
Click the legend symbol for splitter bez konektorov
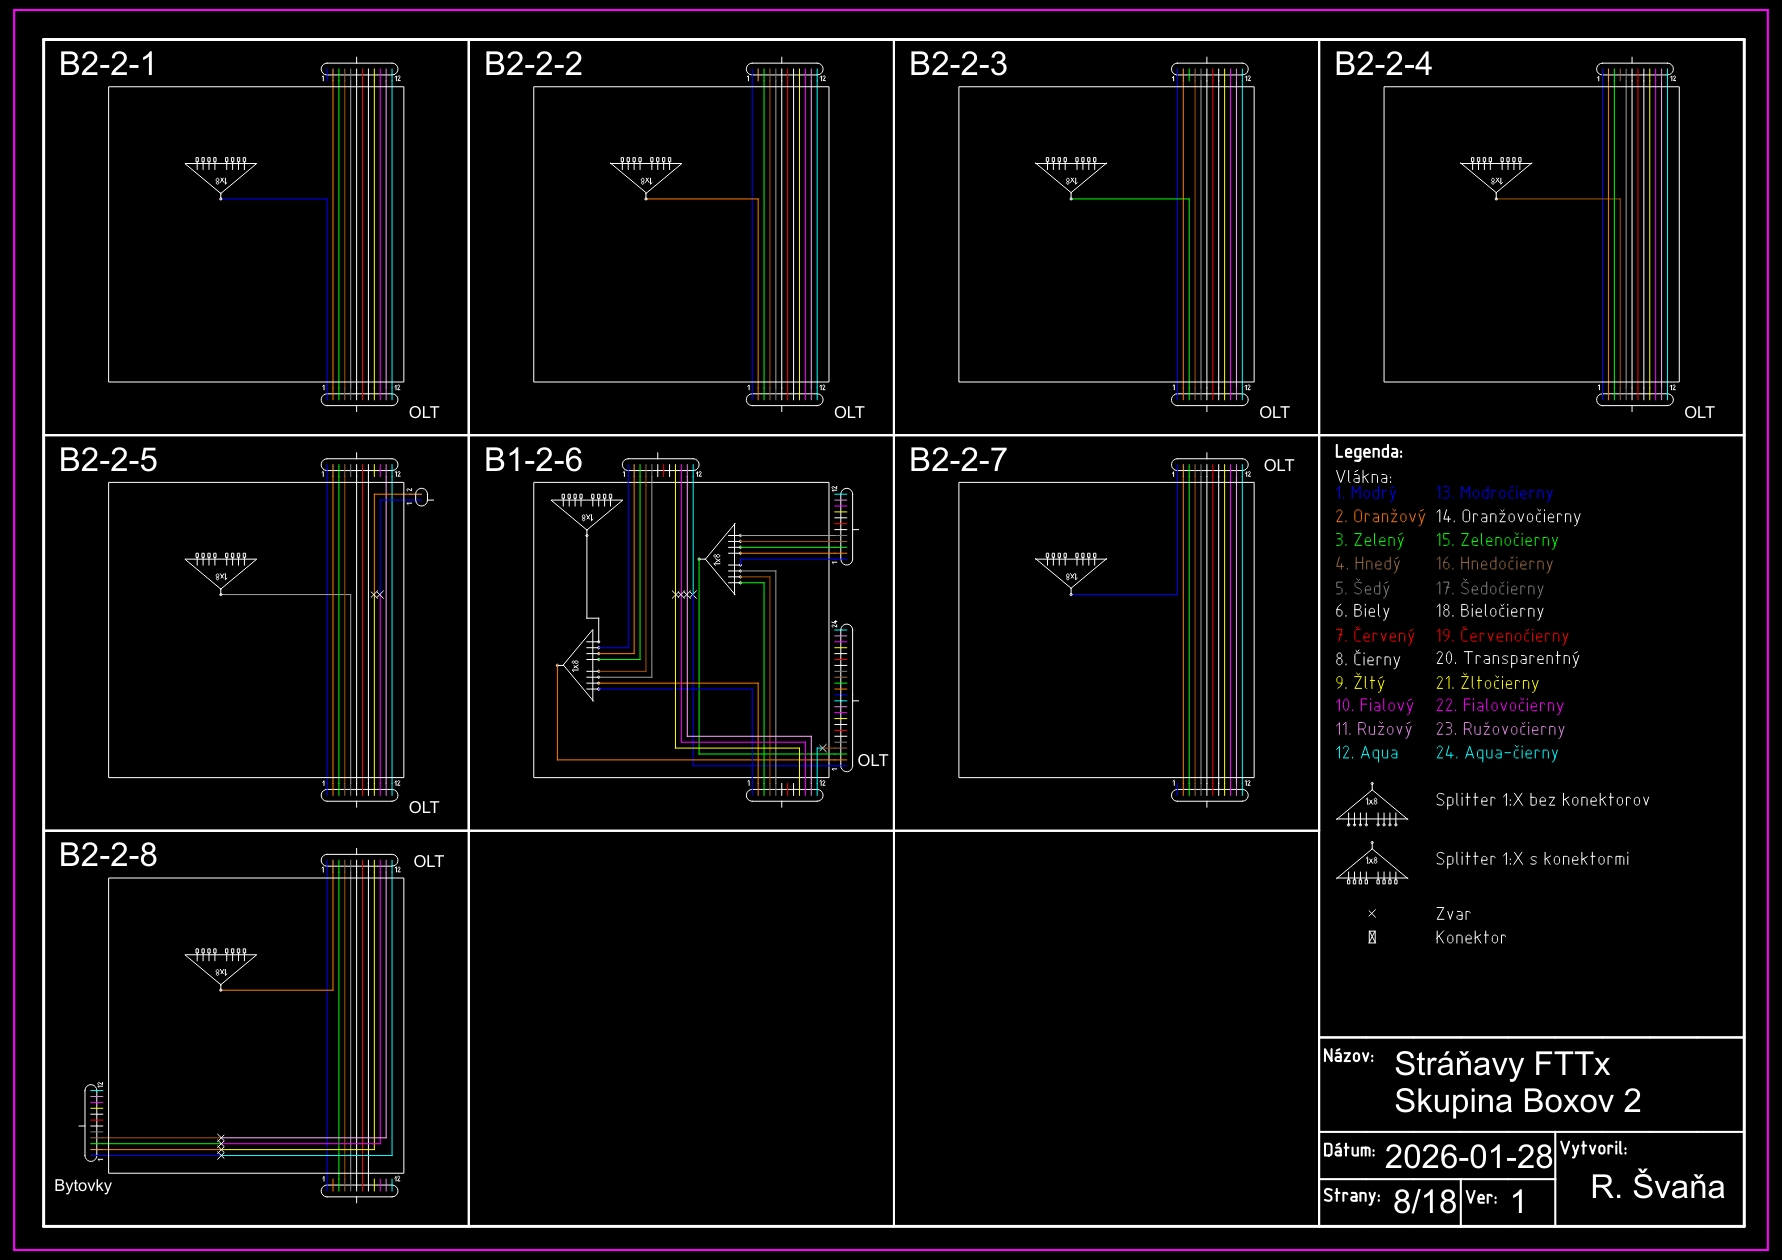(x=1372, y=806)
